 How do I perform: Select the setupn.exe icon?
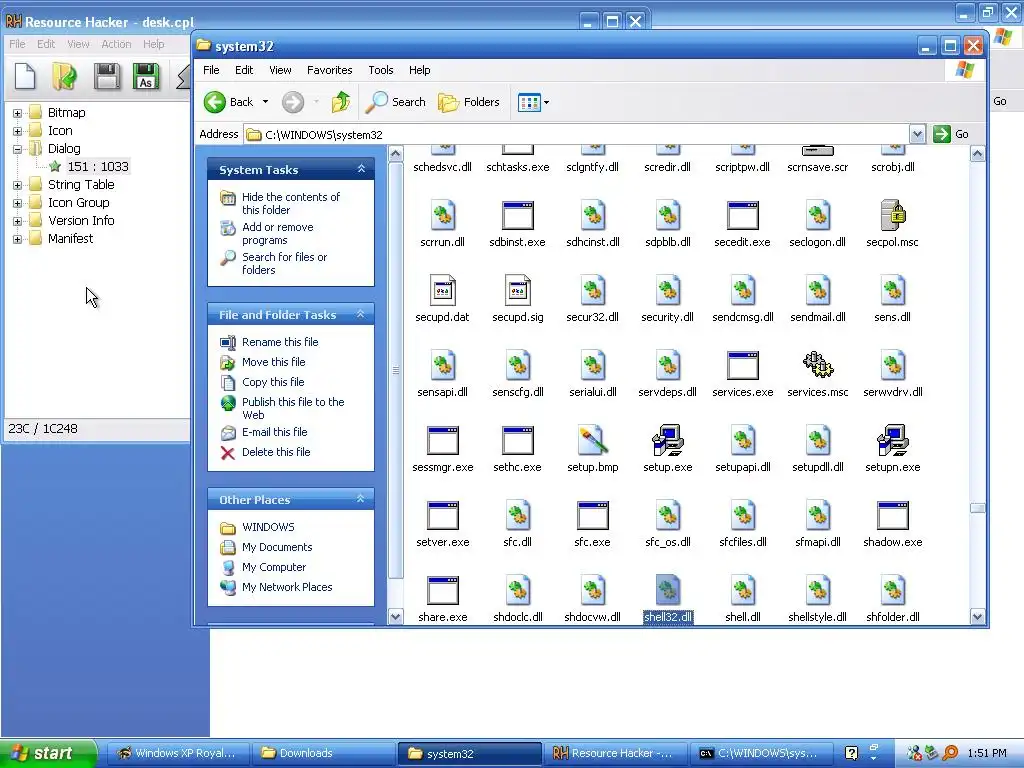893,440
